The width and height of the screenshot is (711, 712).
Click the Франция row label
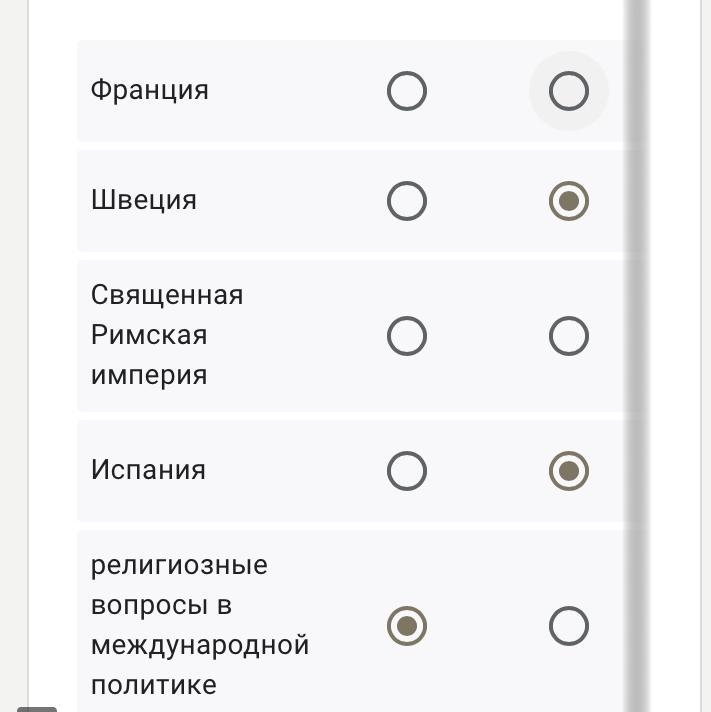pyautogui.click(x=150, y=90)
